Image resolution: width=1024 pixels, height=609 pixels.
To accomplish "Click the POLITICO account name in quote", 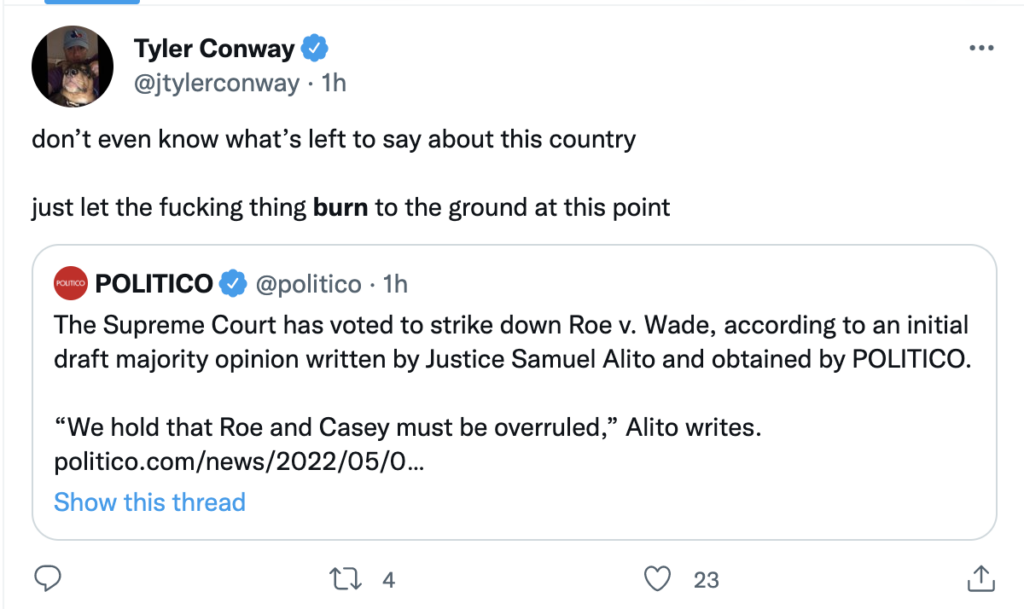I will coord(153,285).
